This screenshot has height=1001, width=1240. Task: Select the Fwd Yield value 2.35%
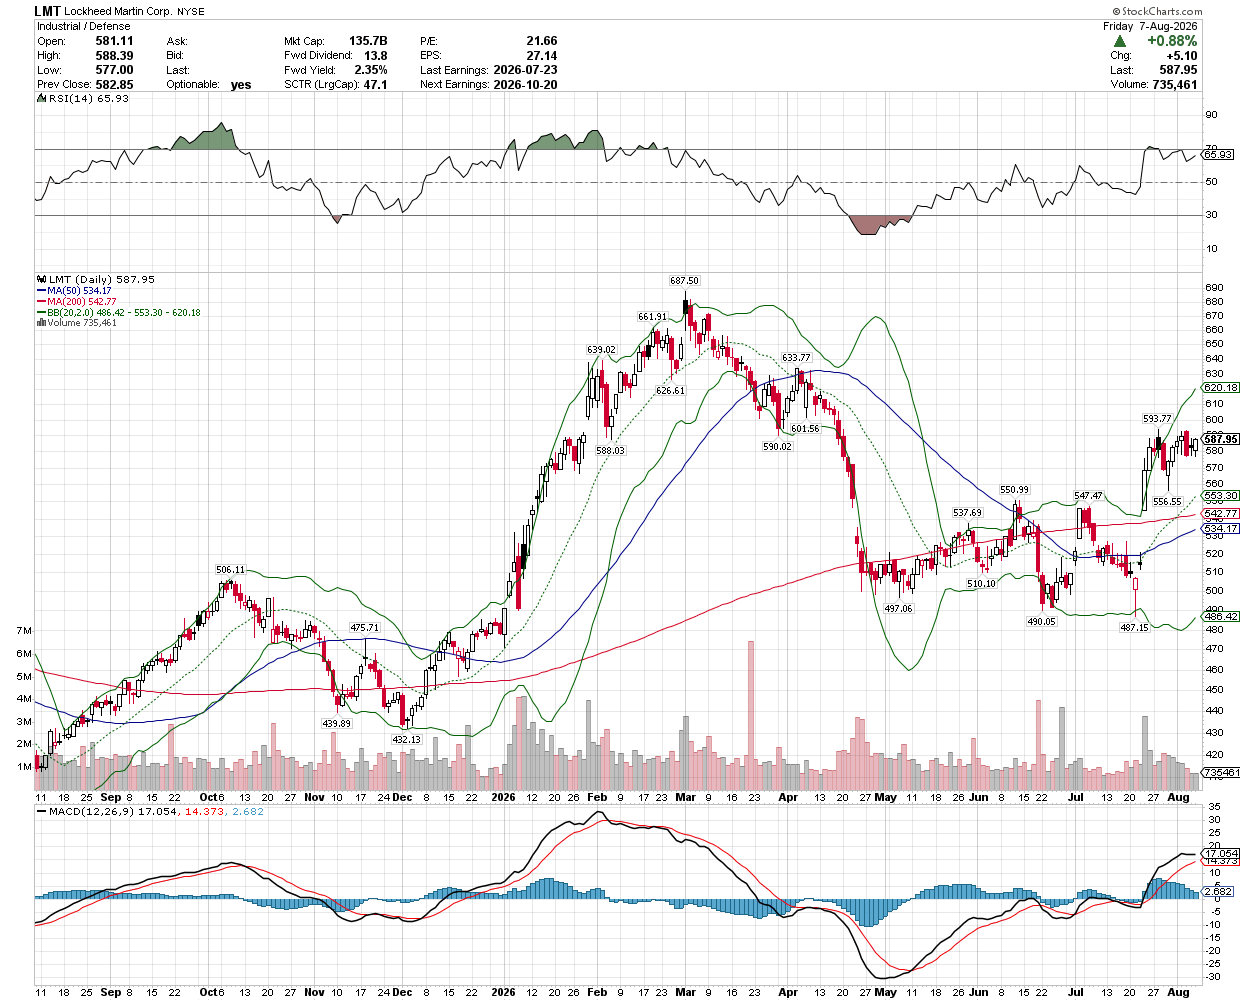371,70
